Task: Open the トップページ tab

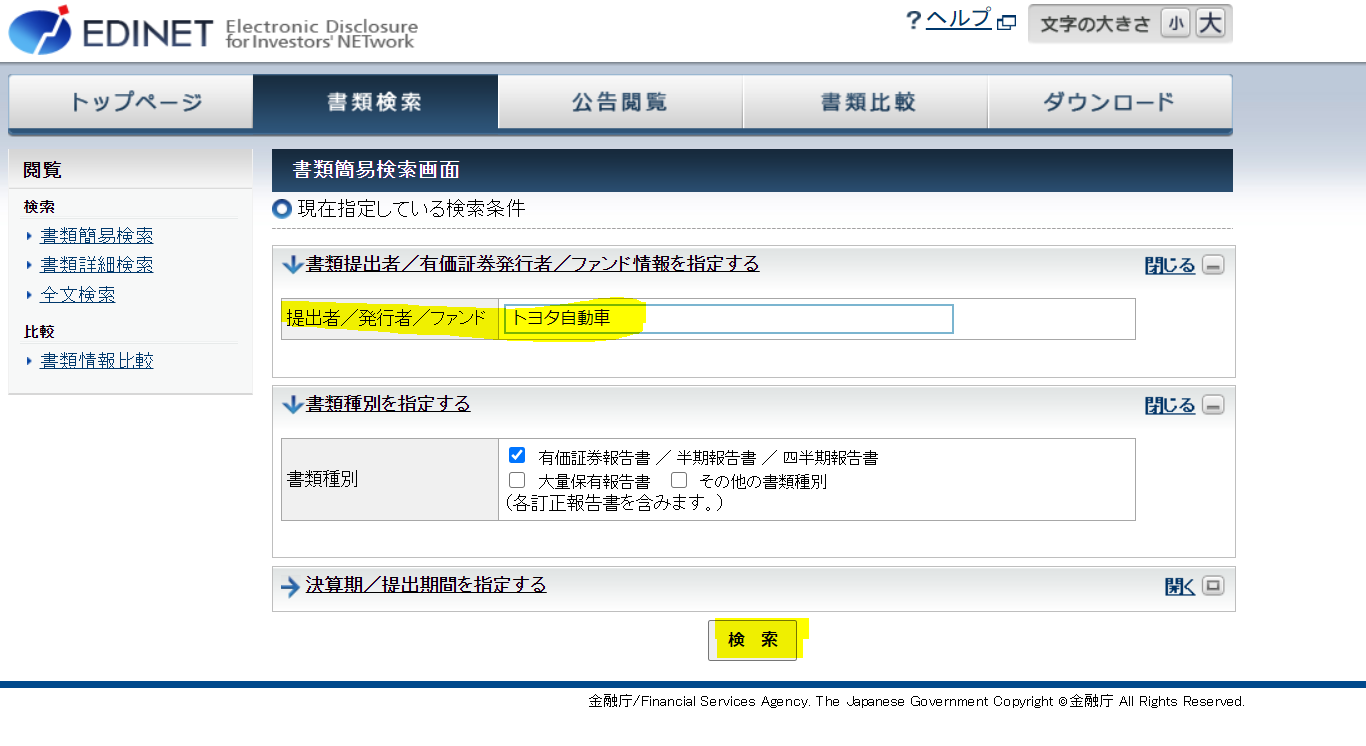Action: (x=131, y=102)
